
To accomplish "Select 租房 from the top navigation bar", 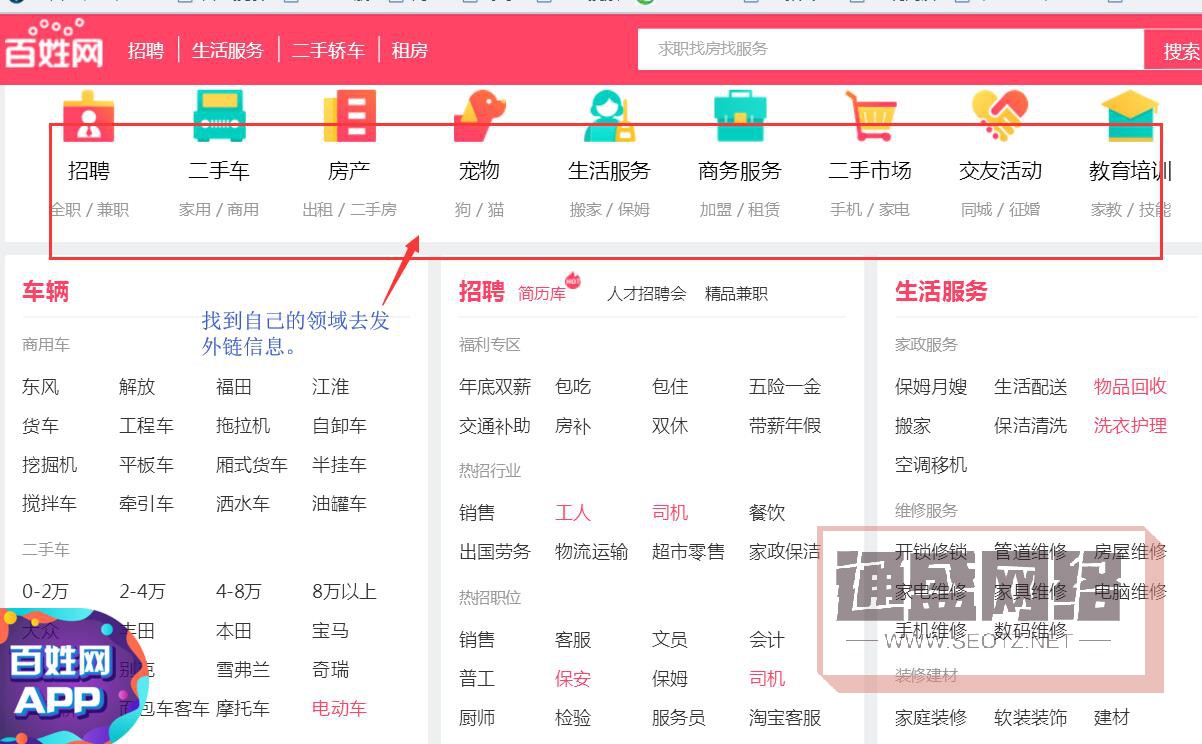I will coord(409,51).
